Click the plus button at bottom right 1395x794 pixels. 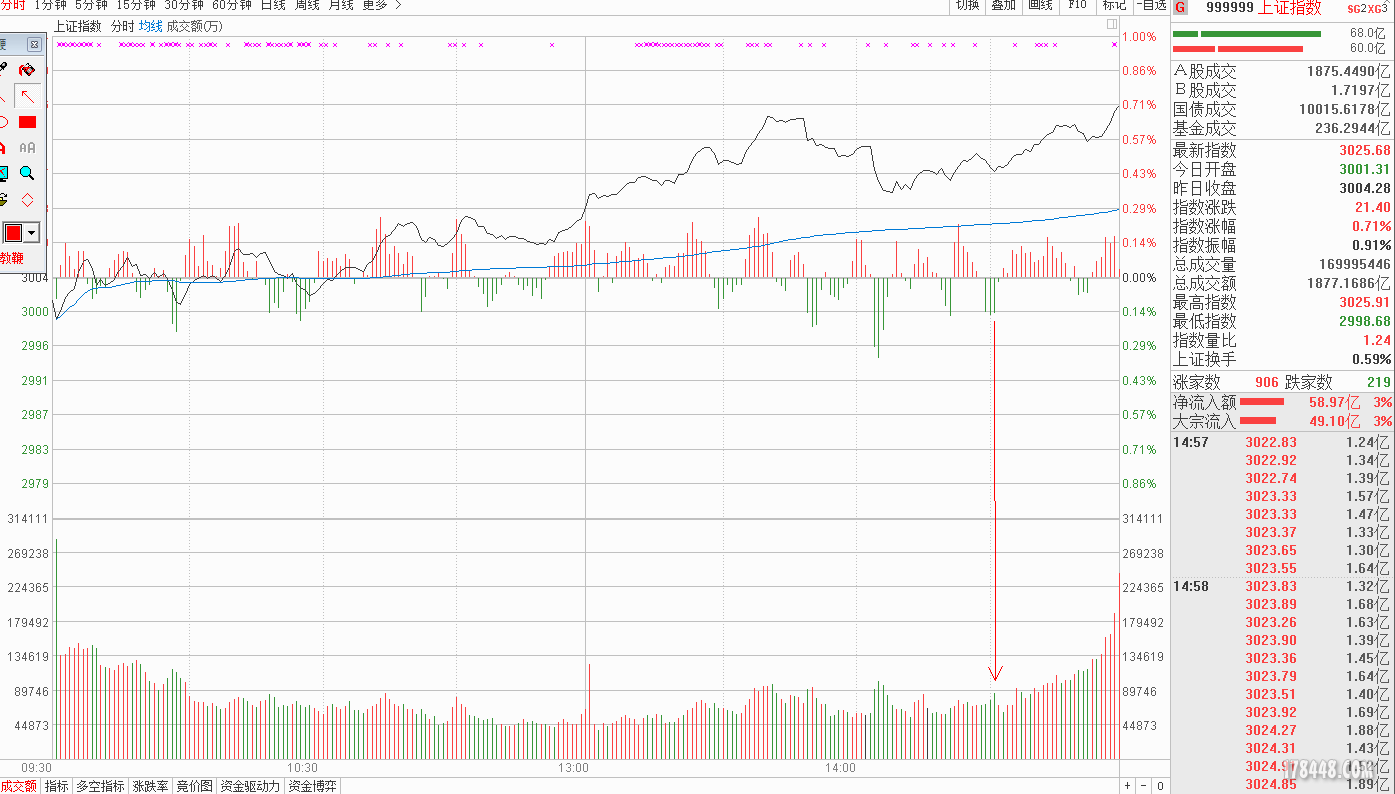1128,786
